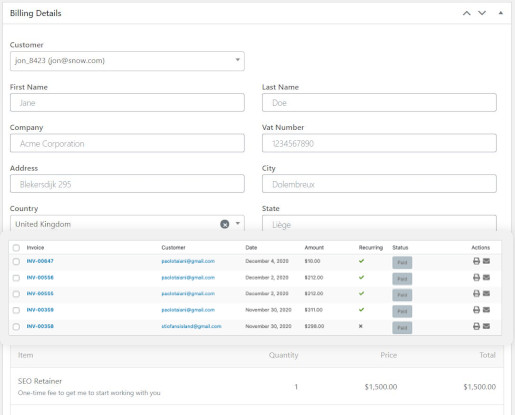
Task: Open customer email for INV-00359
Action: 188,310
